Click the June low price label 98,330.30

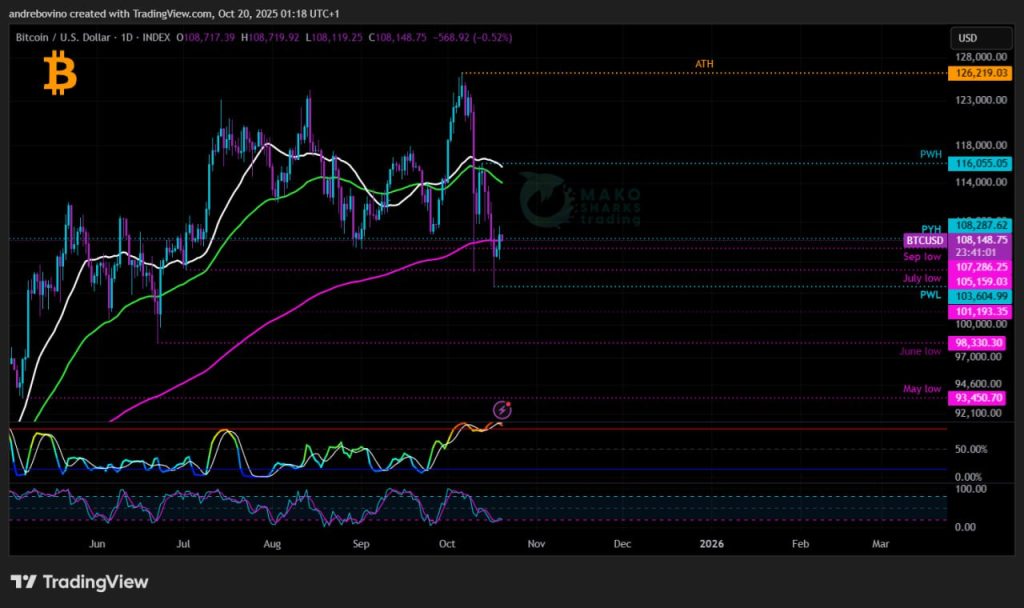[x=980, y=343]
